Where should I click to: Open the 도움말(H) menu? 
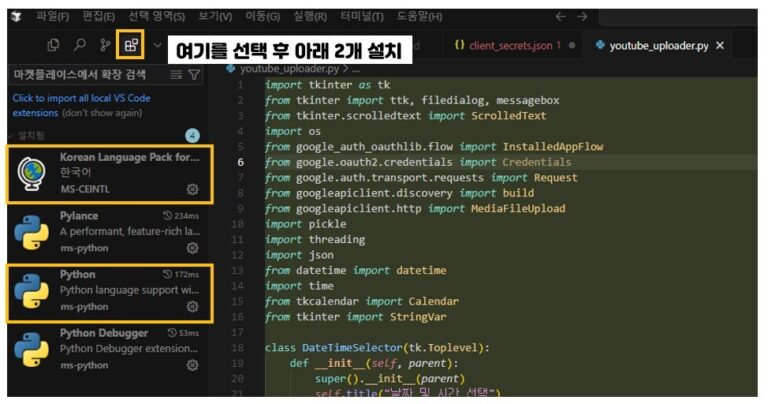pyautogui.click(x=419, y=16)
